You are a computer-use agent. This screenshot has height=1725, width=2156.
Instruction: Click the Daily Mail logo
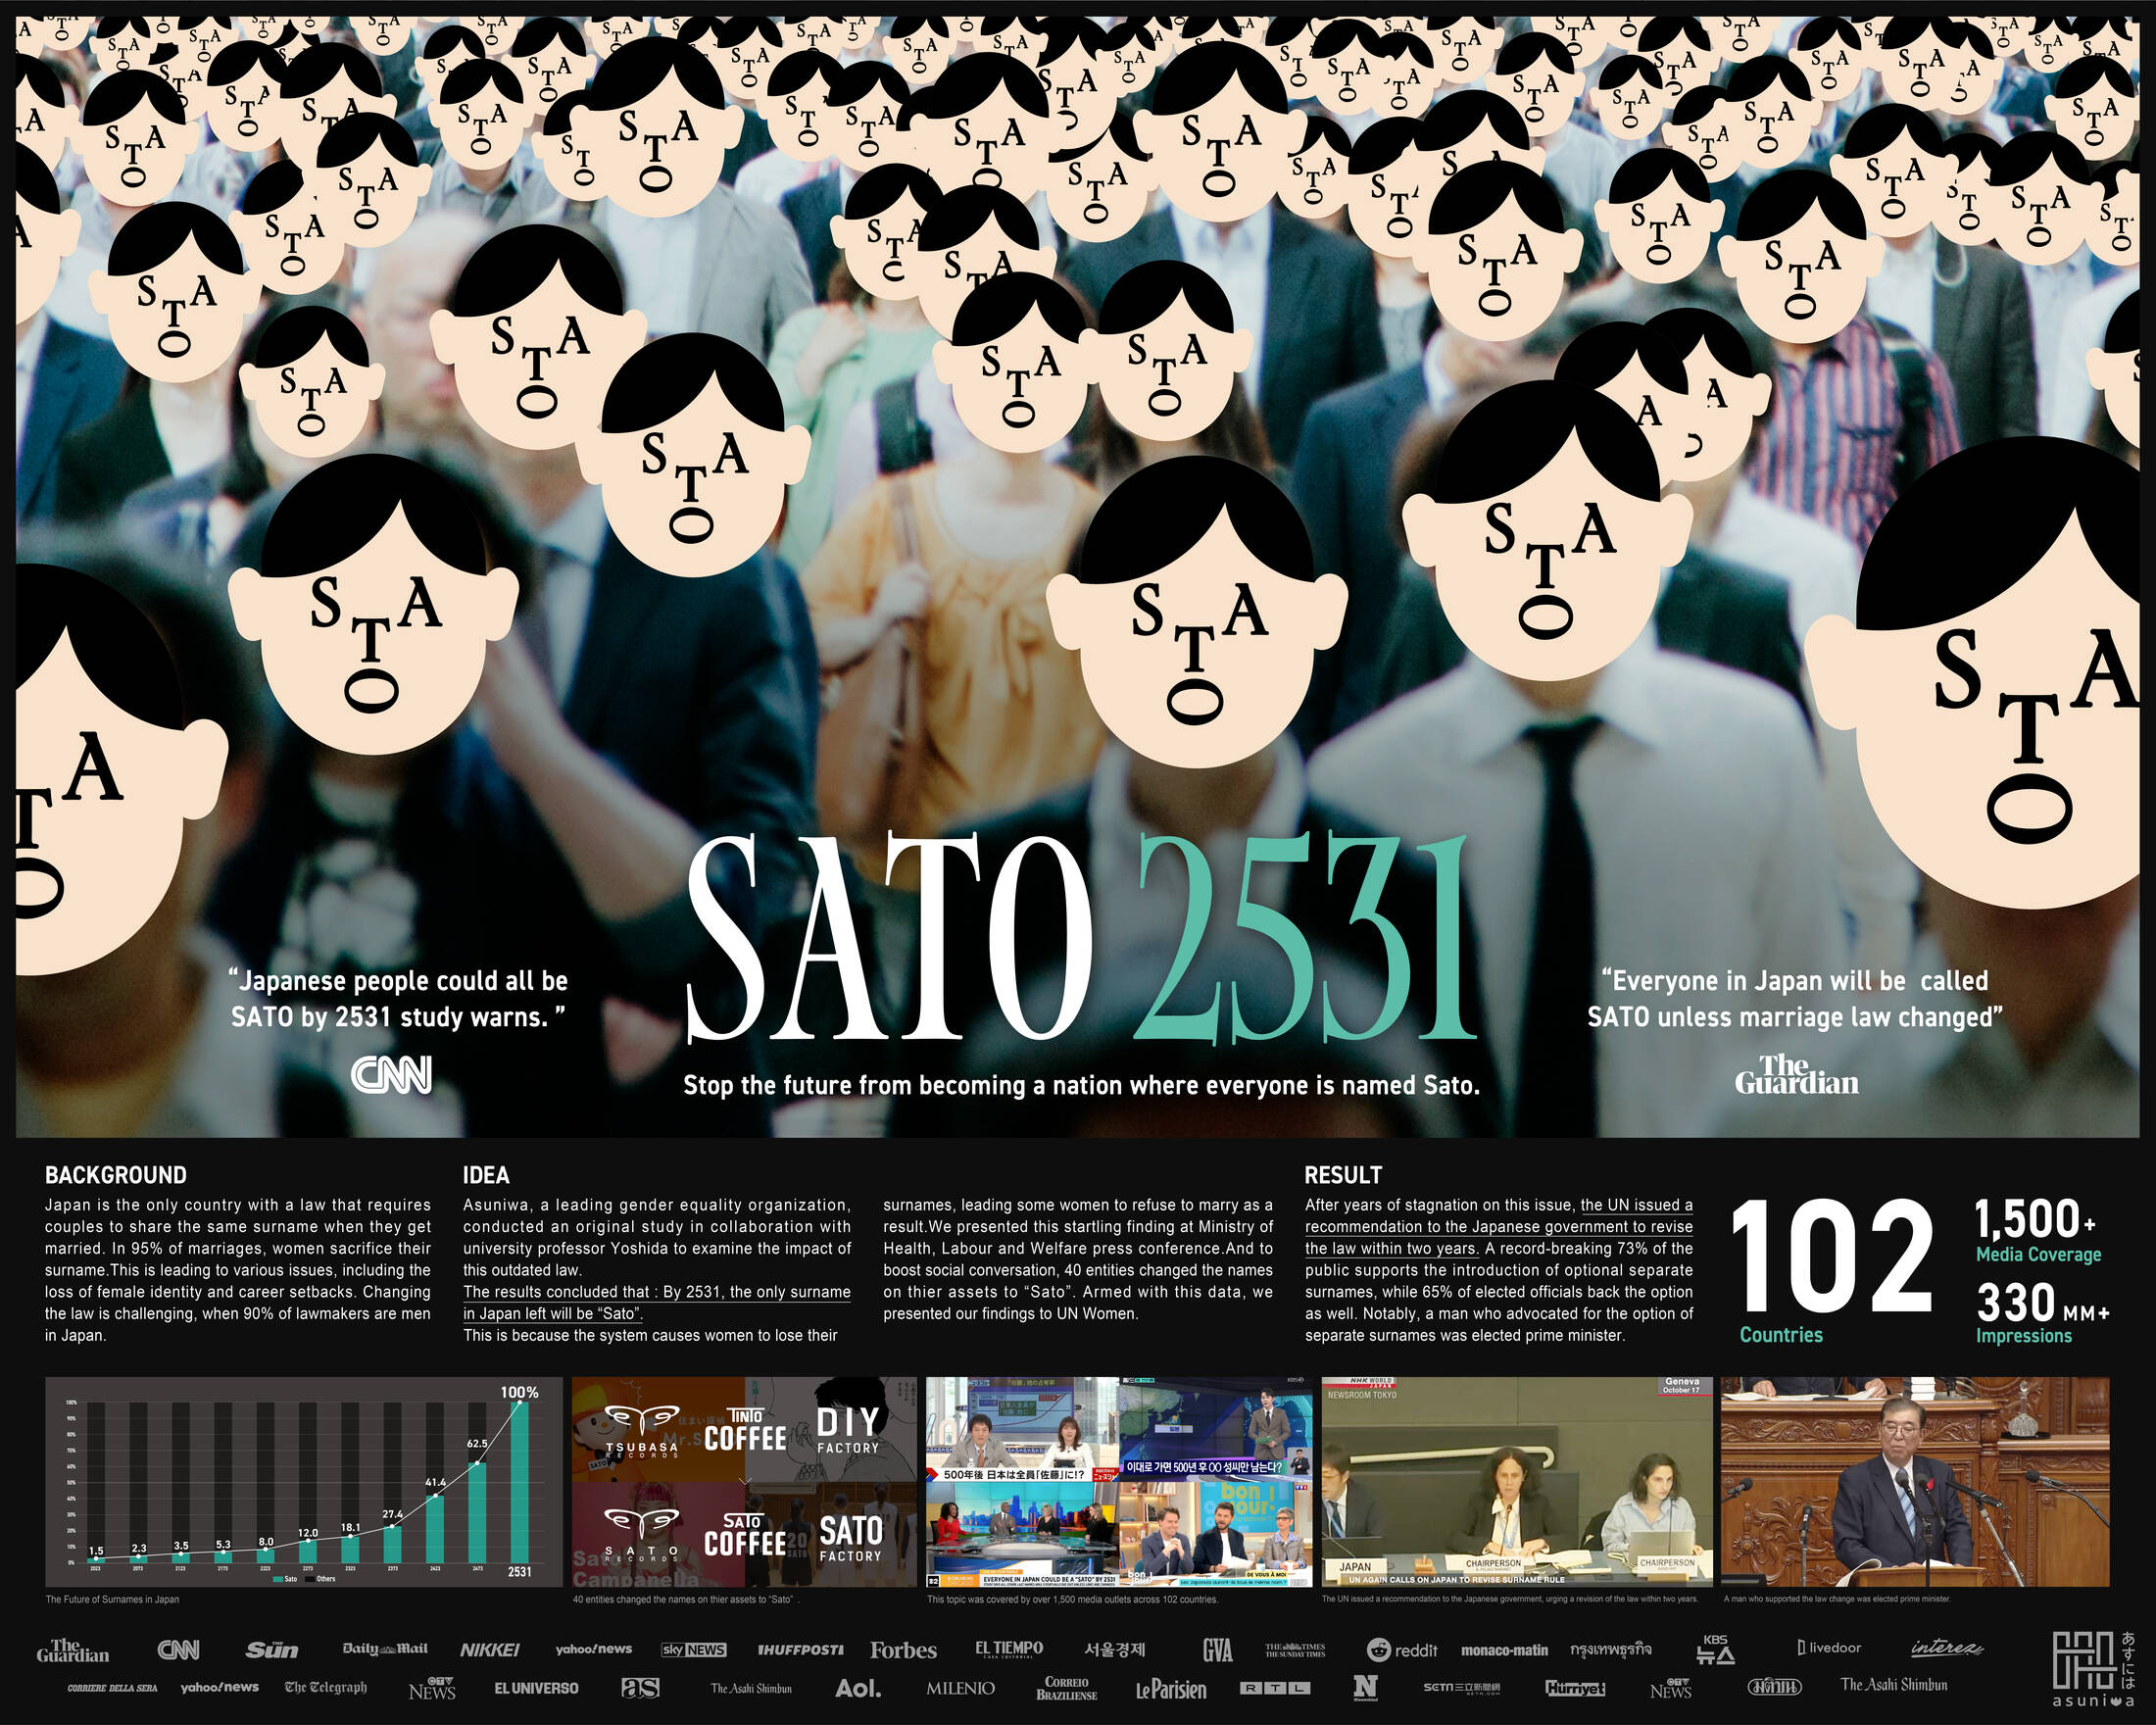(x=385, y=1649)
